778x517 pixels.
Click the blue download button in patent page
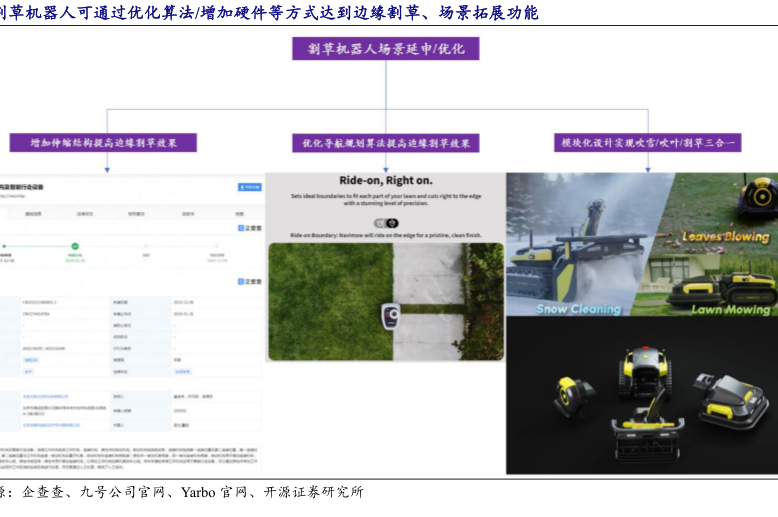[x=249, y=187]
